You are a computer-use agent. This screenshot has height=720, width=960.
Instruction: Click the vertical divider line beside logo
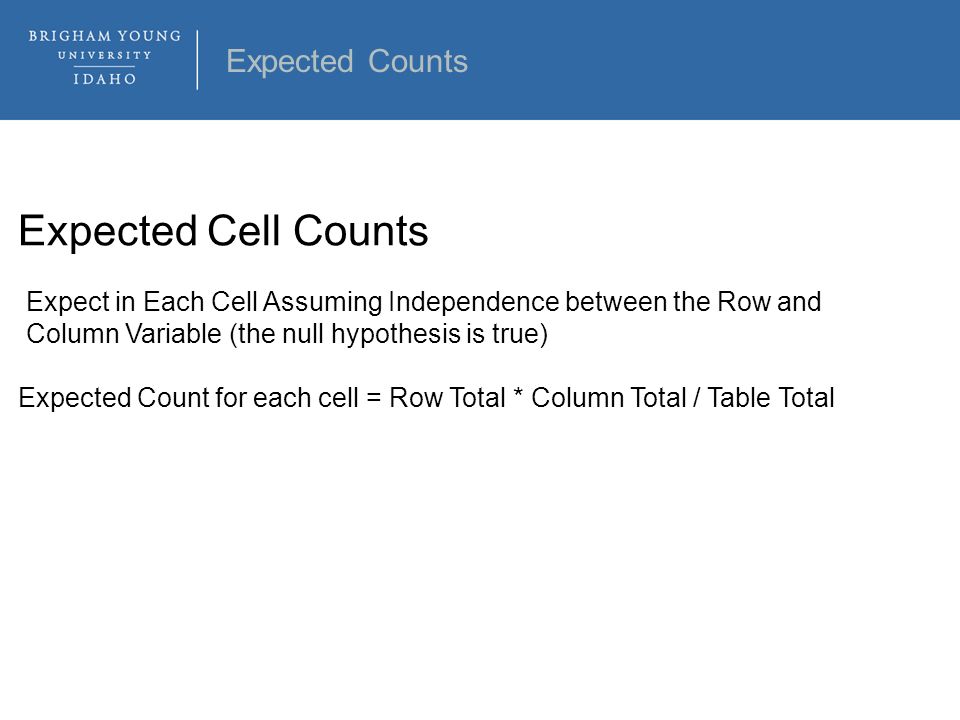[197, 59]
